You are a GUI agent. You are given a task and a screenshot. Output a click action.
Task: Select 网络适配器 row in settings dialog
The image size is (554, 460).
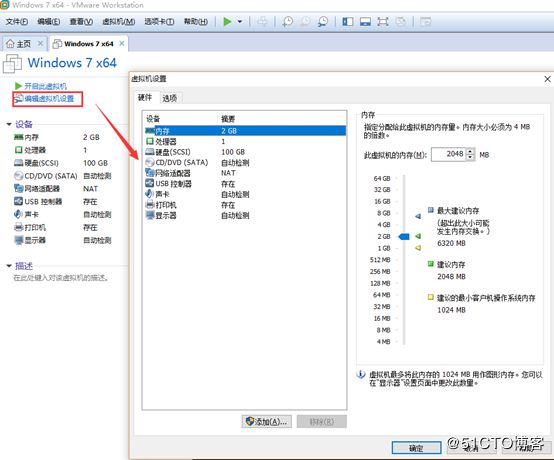245,173
